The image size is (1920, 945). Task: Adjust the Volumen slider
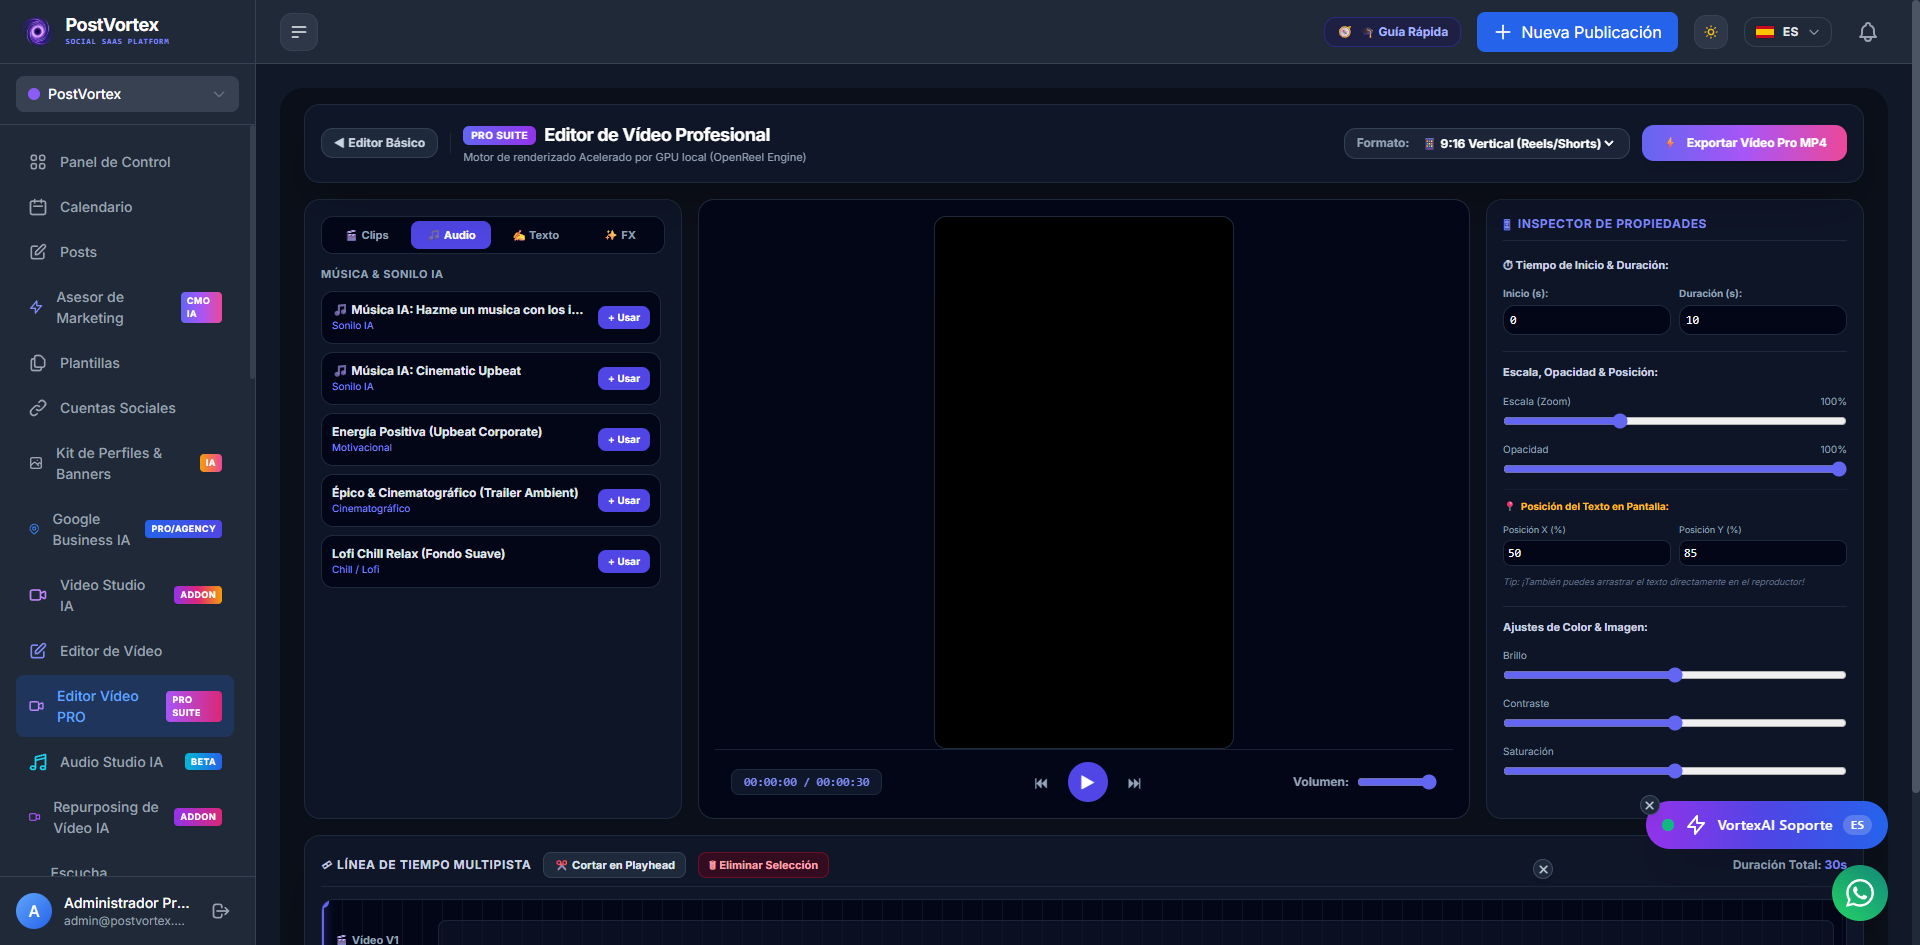coord(1396,782)
